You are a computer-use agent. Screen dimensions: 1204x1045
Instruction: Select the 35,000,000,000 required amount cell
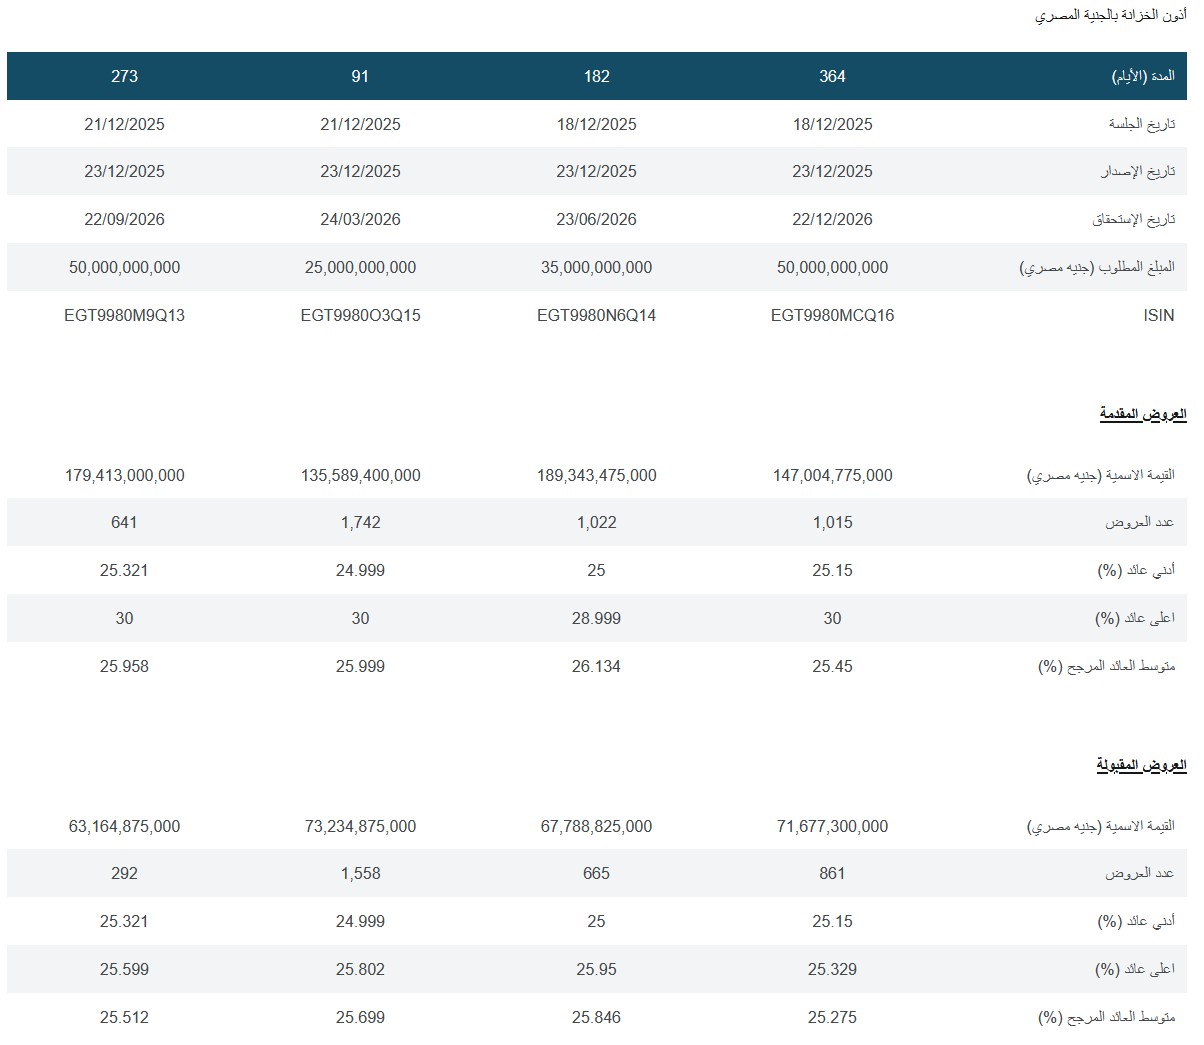[x=596, y=267]
